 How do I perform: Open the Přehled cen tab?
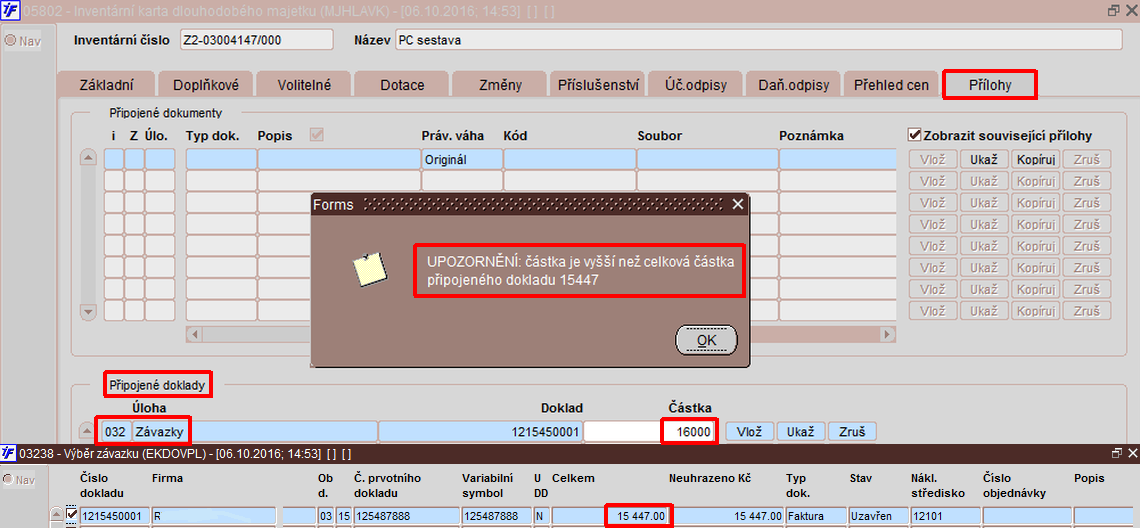pos(891,85)
